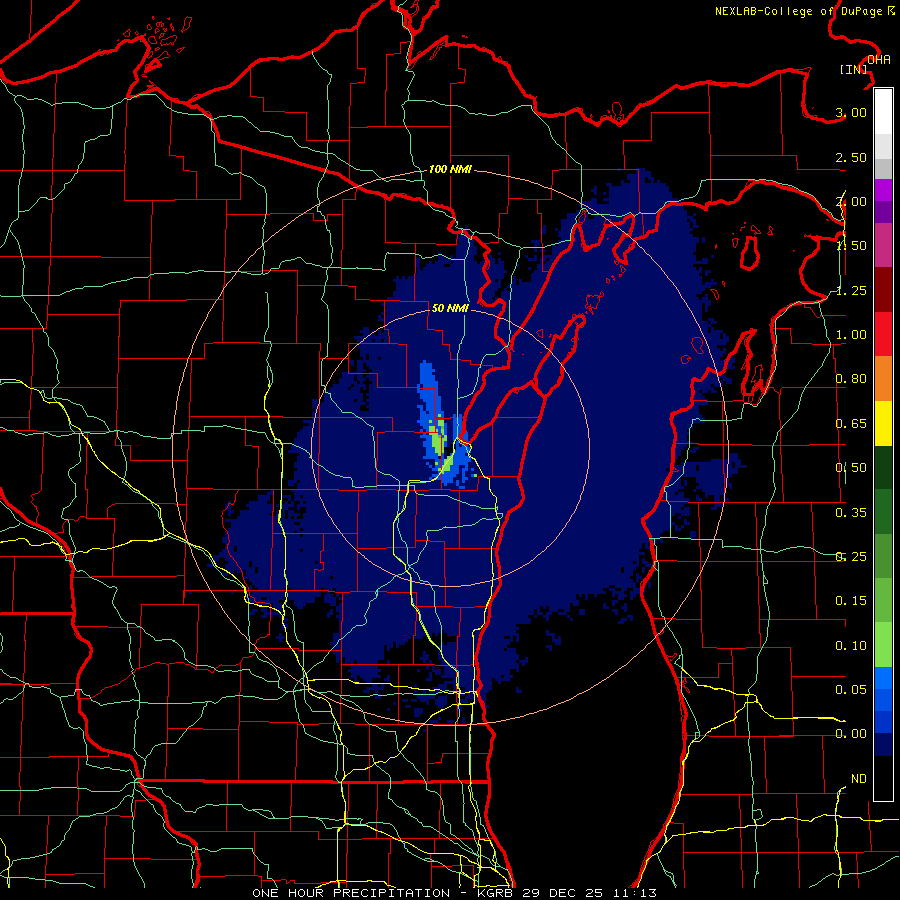Click the 2.50 legend value
The height and width of the screenshot is (900, 900).
pos(851,157)
